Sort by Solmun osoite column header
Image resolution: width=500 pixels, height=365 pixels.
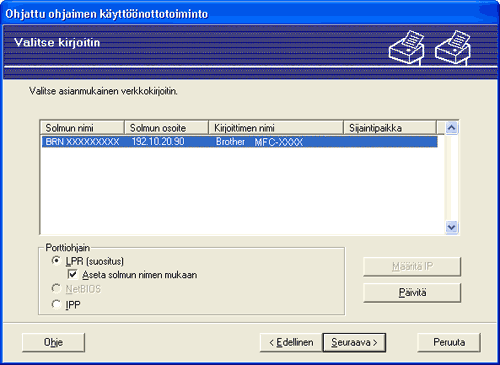[x=166, y=128]
